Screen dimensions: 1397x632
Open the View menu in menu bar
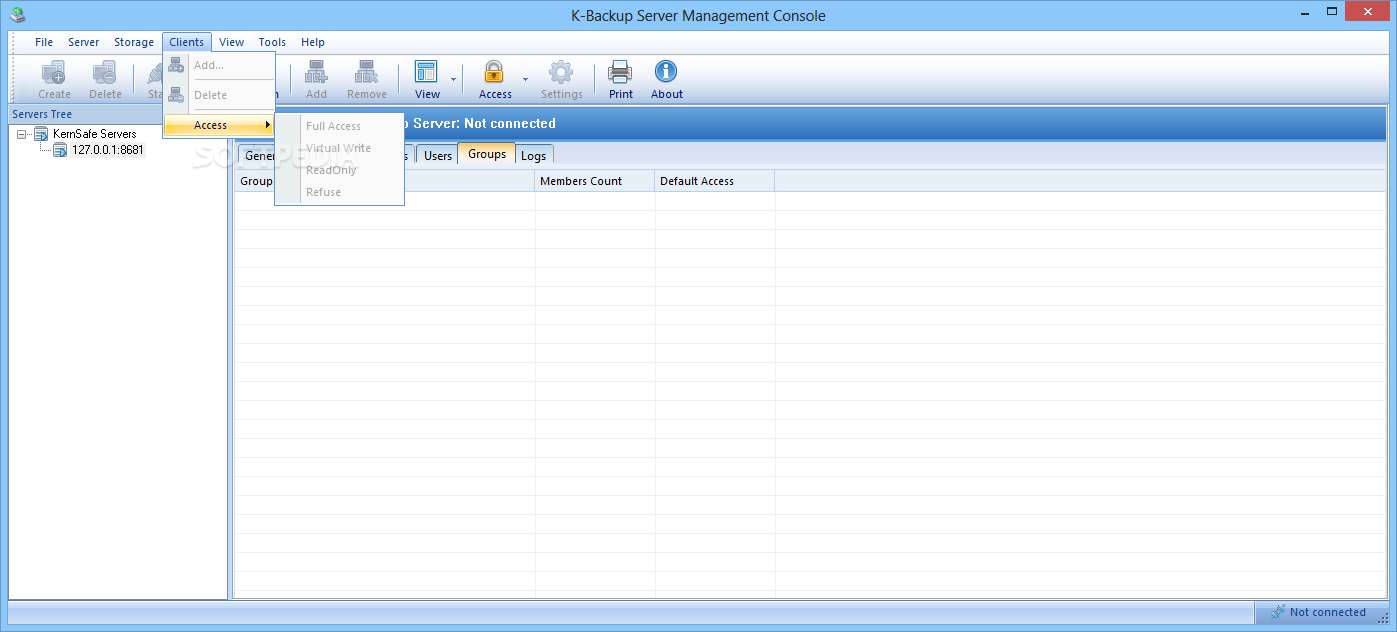click(x=232, y=42)
